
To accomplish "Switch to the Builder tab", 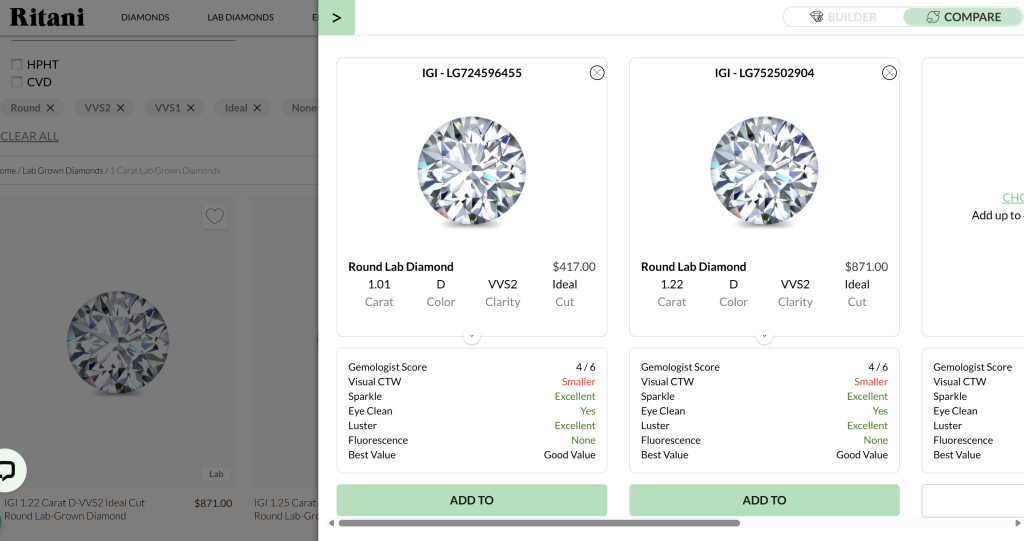I will (x=843, y=17).
